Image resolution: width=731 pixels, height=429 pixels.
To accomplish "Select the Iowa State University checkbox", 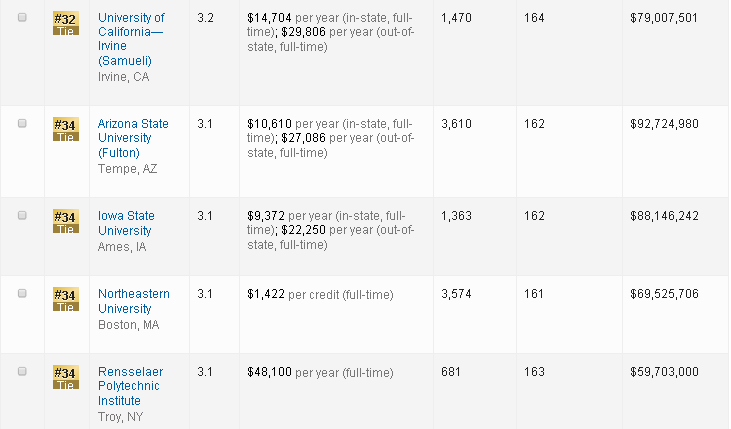I will [x=23, y=216].
